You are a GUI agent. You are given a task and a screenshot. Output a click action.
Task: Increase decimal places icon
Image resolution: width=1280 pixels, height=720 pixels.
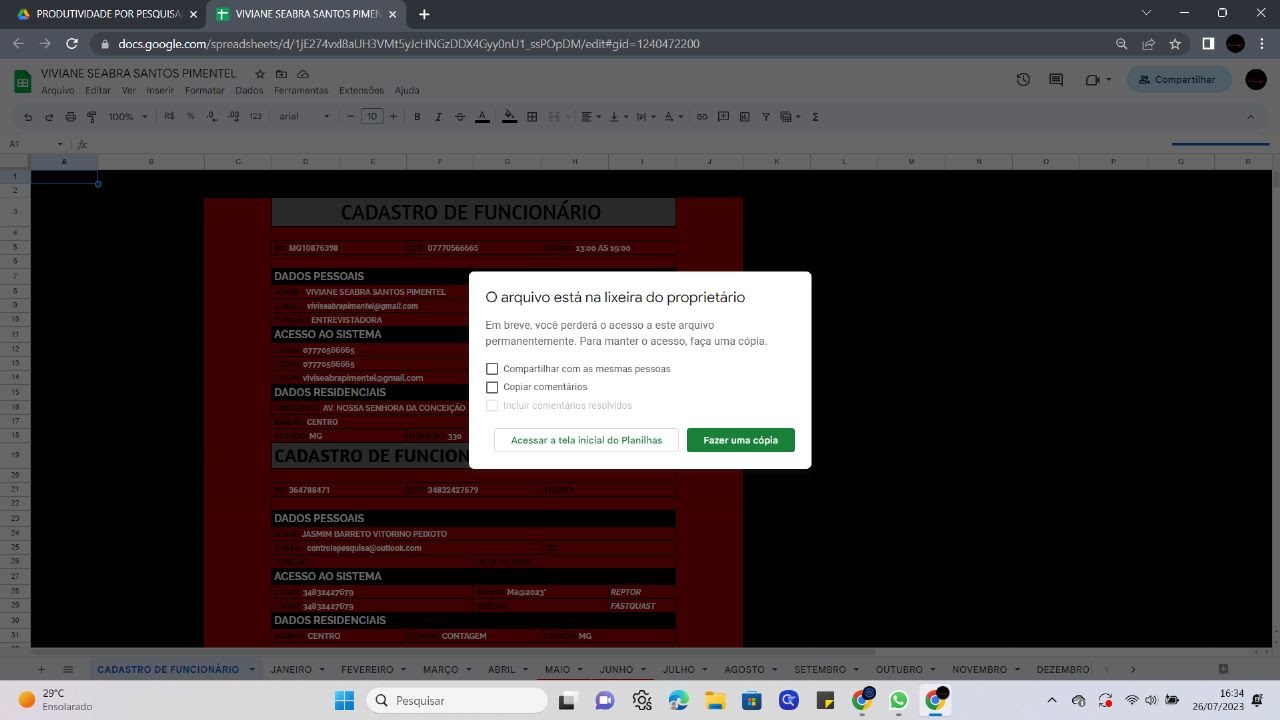pyautogui.click(x=233, y=117)
